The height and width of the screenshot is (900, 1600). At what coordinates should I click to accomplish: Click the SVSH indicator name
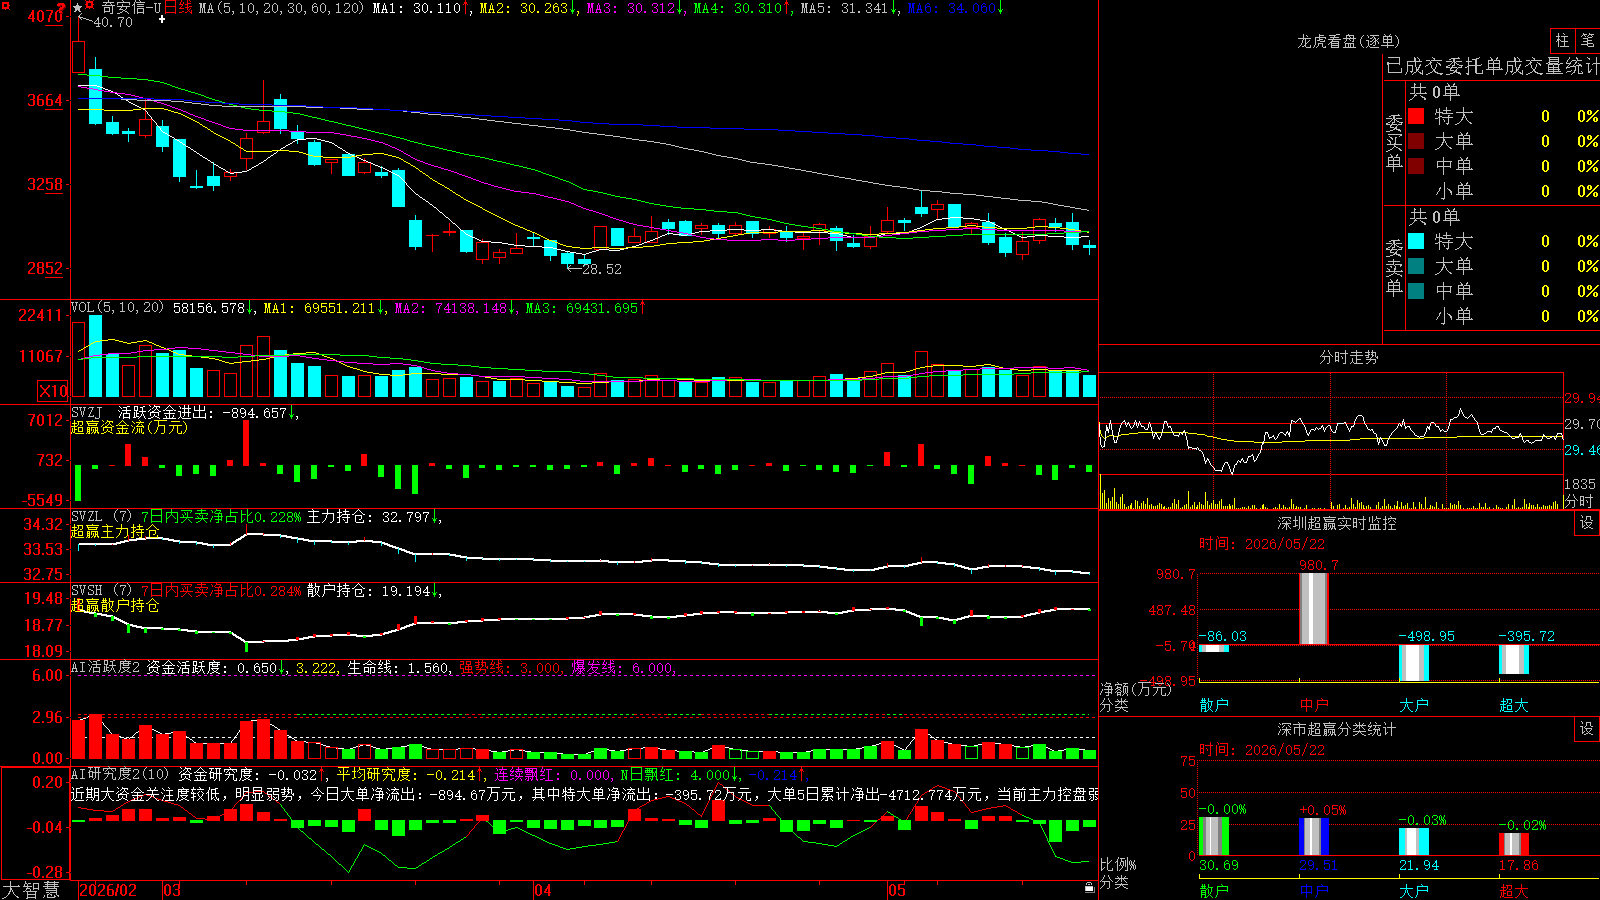[87, 591]
